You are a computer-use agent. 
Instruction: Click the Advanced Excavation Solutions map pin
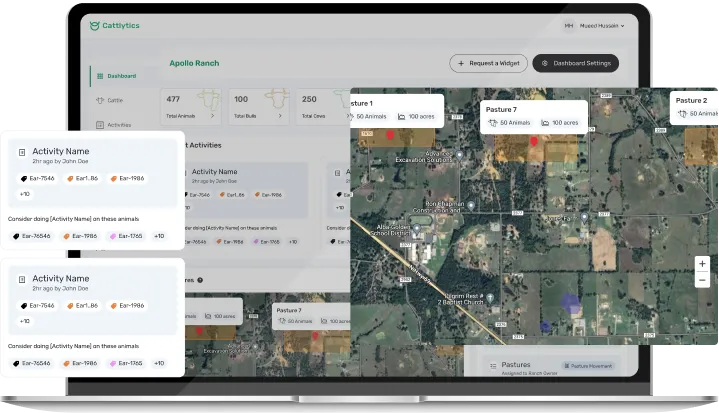pos(459,155)
